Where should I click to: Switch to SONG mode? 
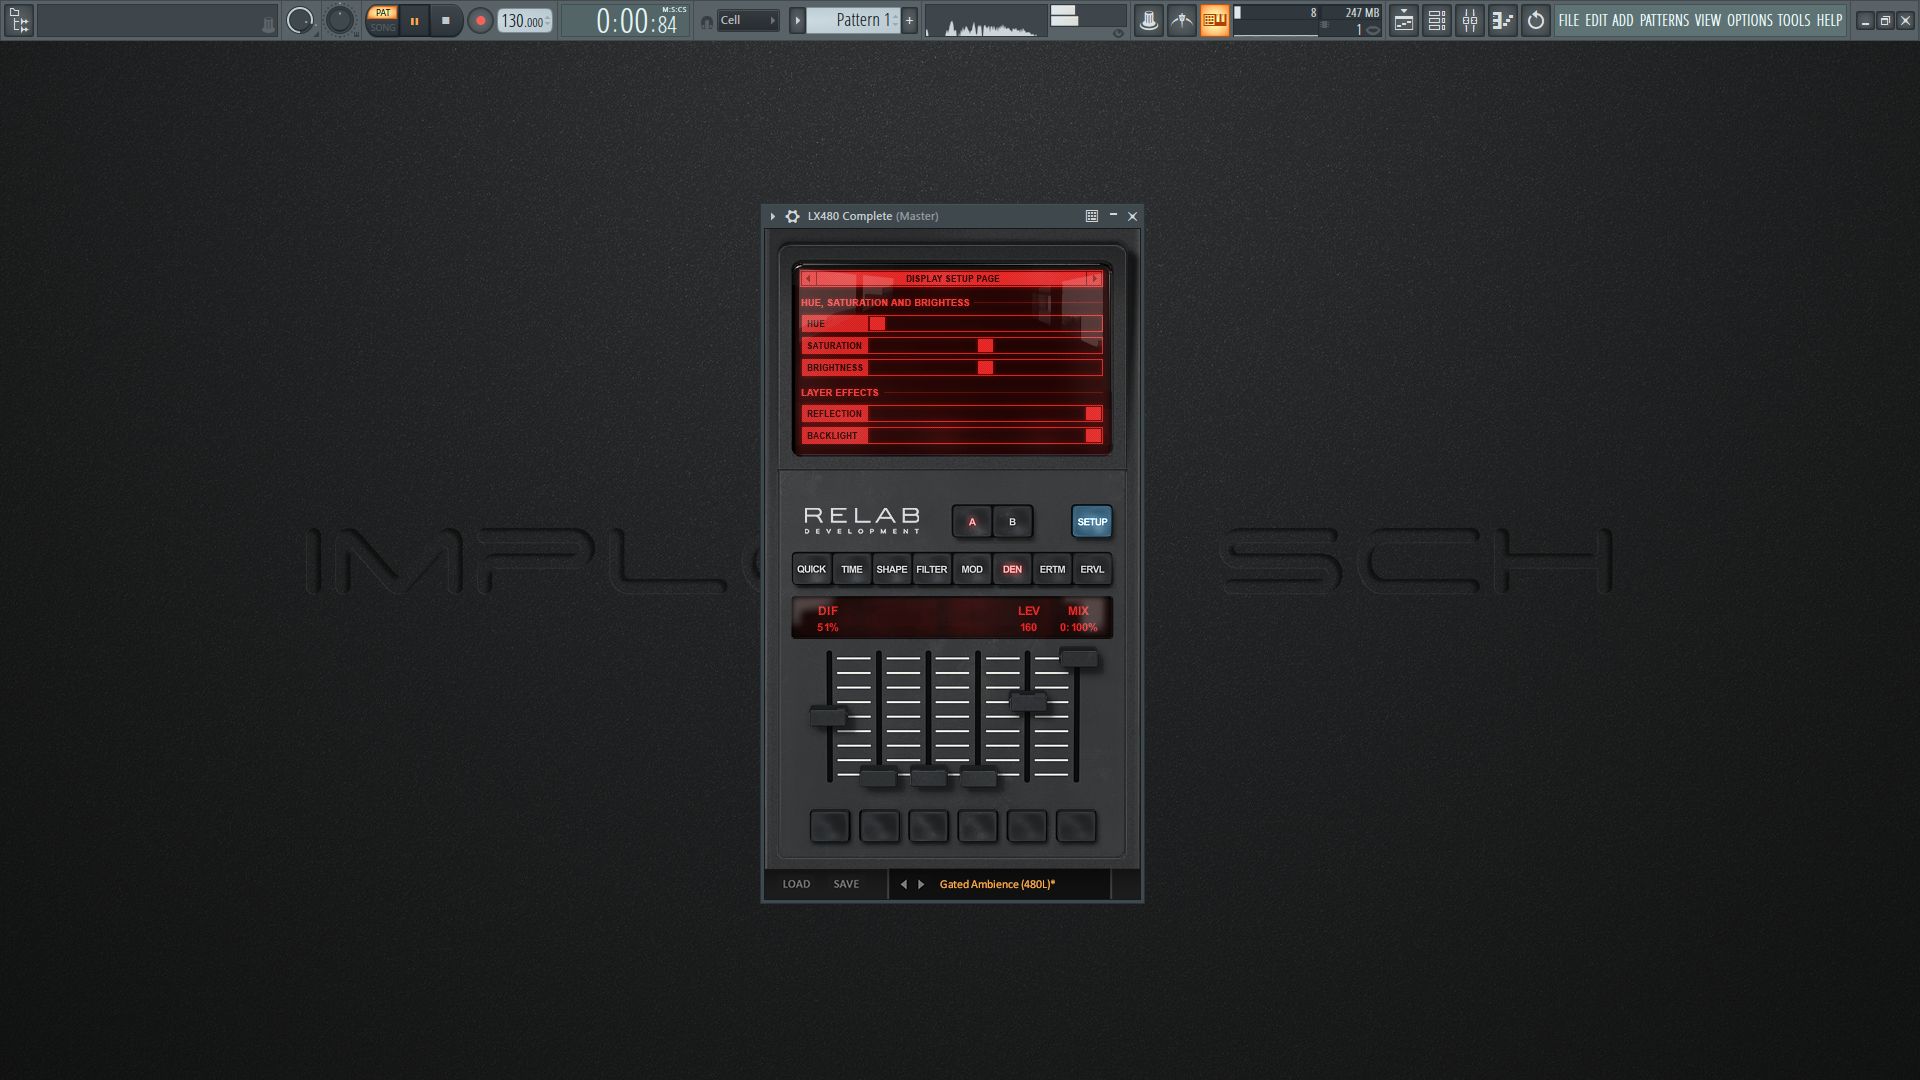pyautogui.click(x=382, y=28)
